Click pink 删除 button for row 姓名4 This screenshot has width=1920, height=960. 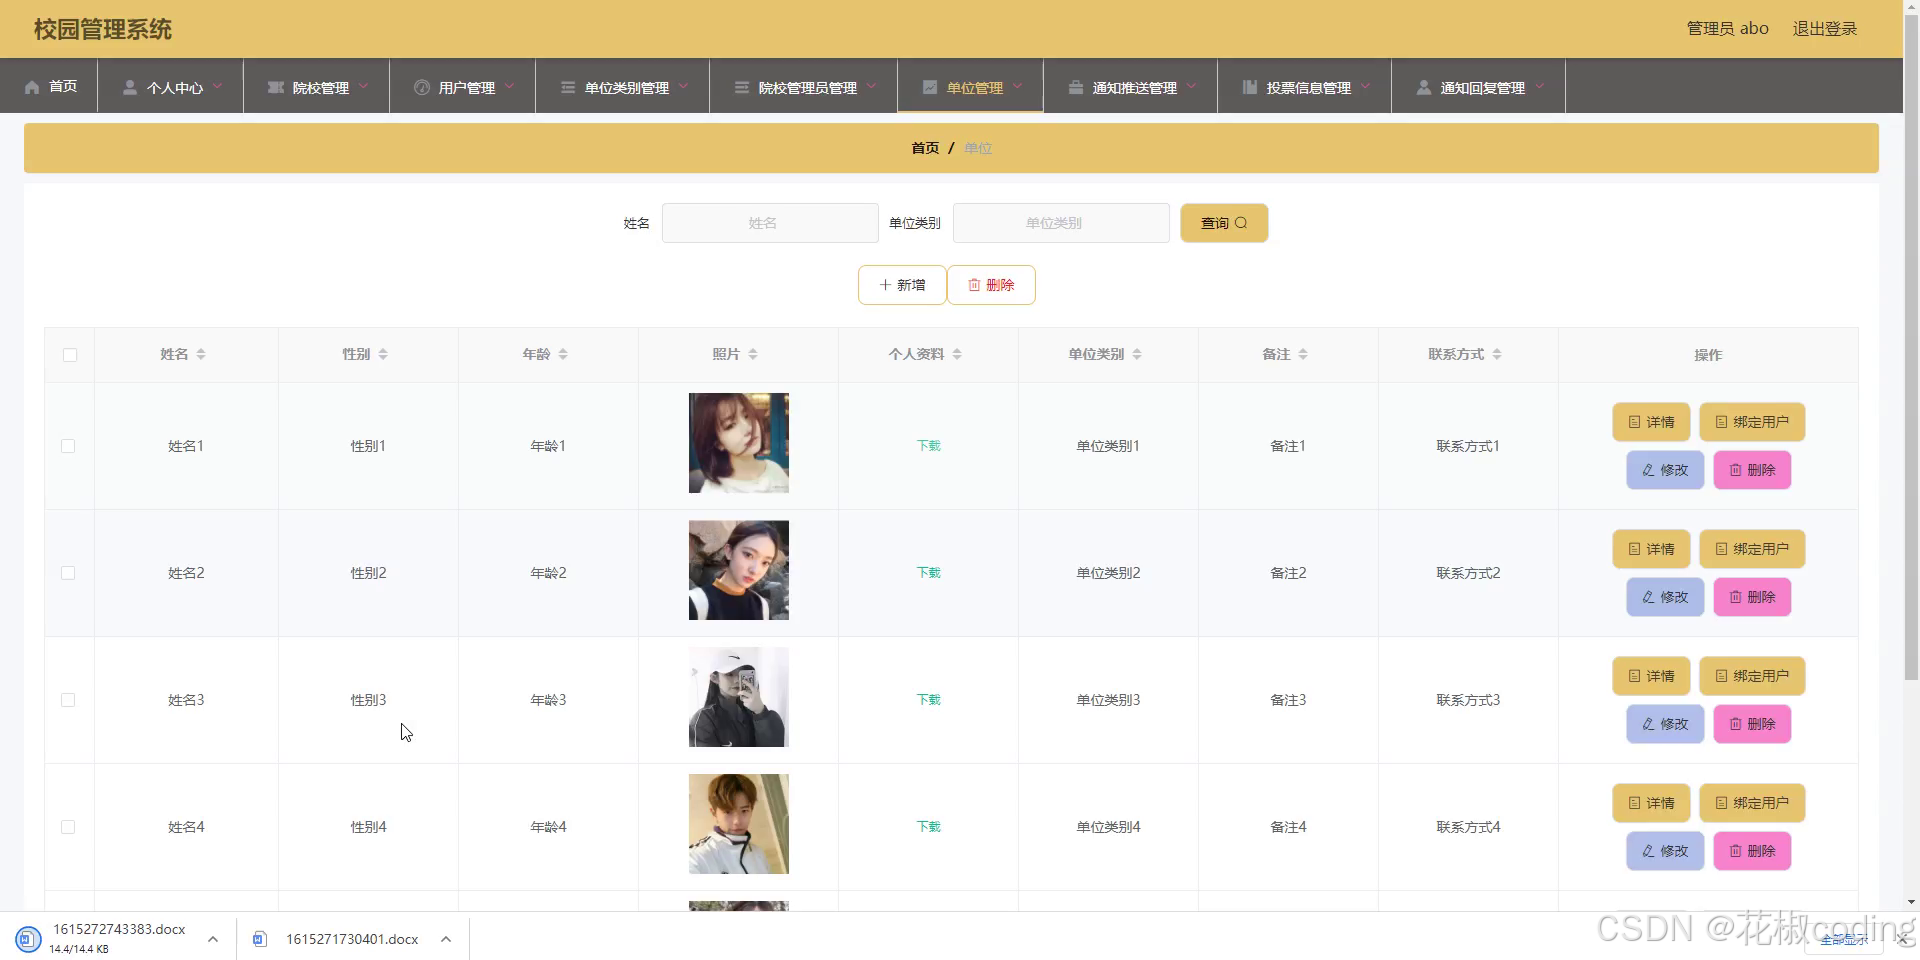coord(1752,851)
